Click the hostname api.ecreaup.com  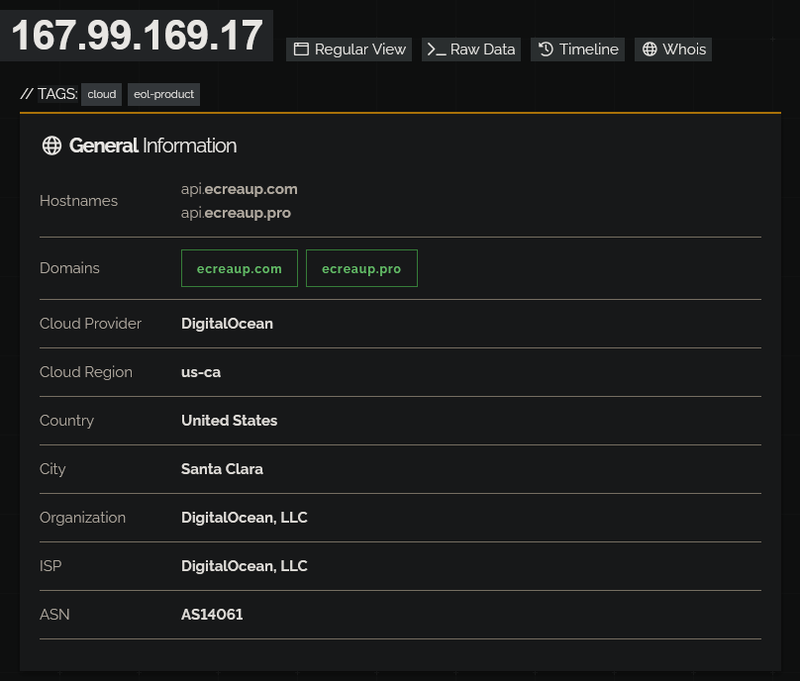coord(238,188)
